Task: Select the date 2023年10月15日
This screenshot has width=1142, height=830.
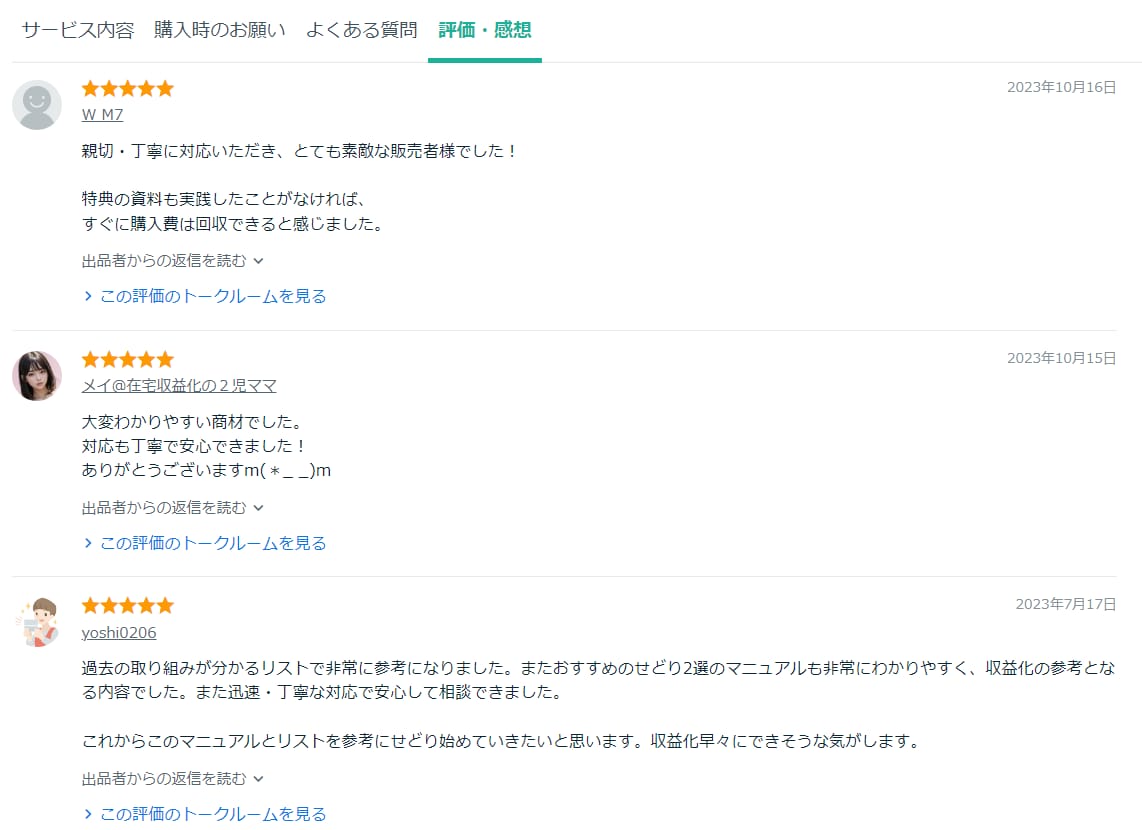Action: (1061, 358)
